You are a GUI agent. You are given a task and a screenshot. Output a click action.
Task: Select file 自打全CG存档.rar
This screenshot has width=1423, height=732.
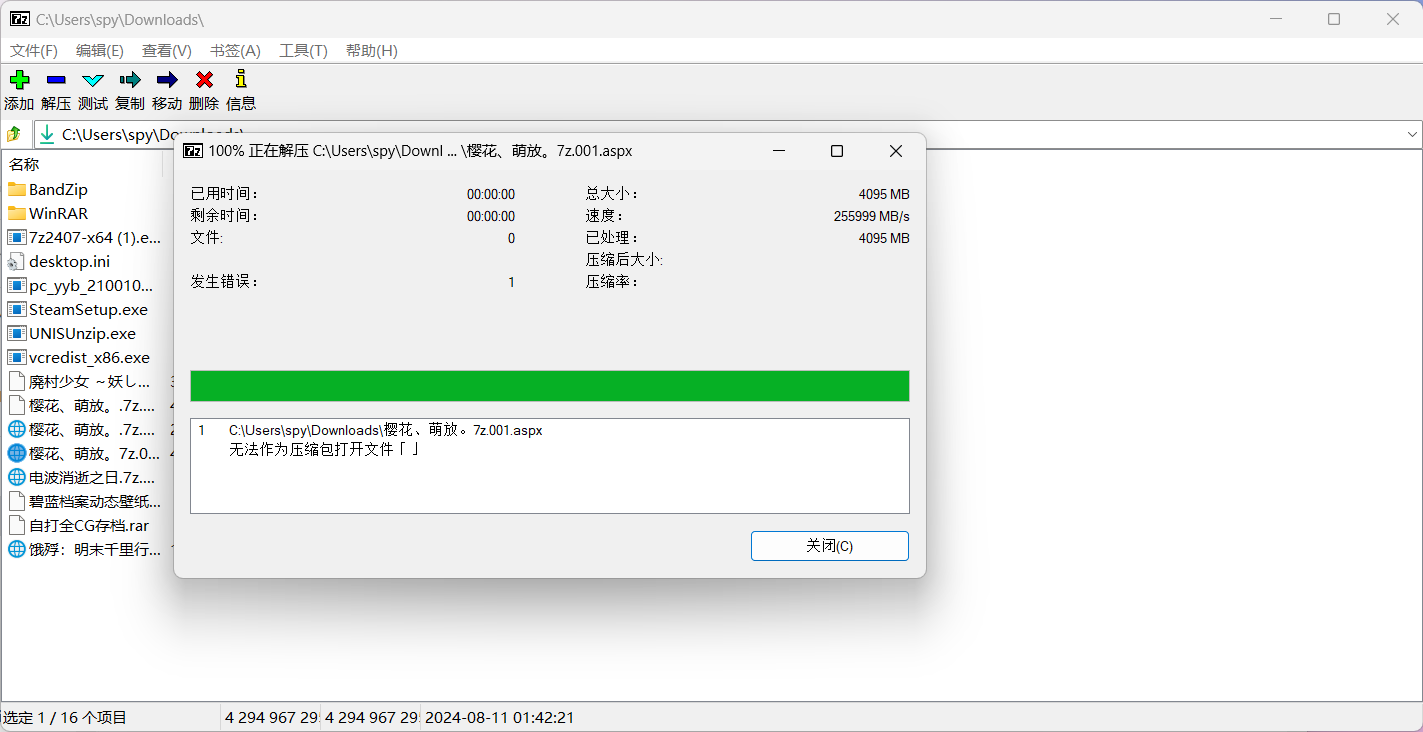(x=89, y=525)
